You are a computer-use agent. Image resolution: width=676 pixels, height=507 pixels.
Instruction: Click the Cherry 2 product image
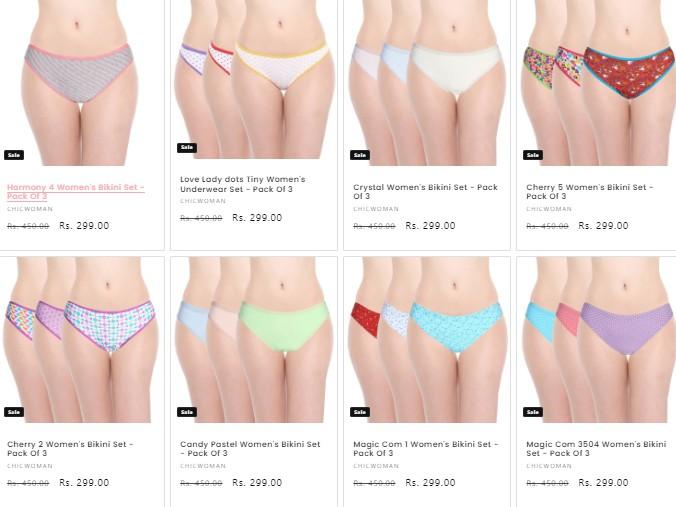click(81, 340)
